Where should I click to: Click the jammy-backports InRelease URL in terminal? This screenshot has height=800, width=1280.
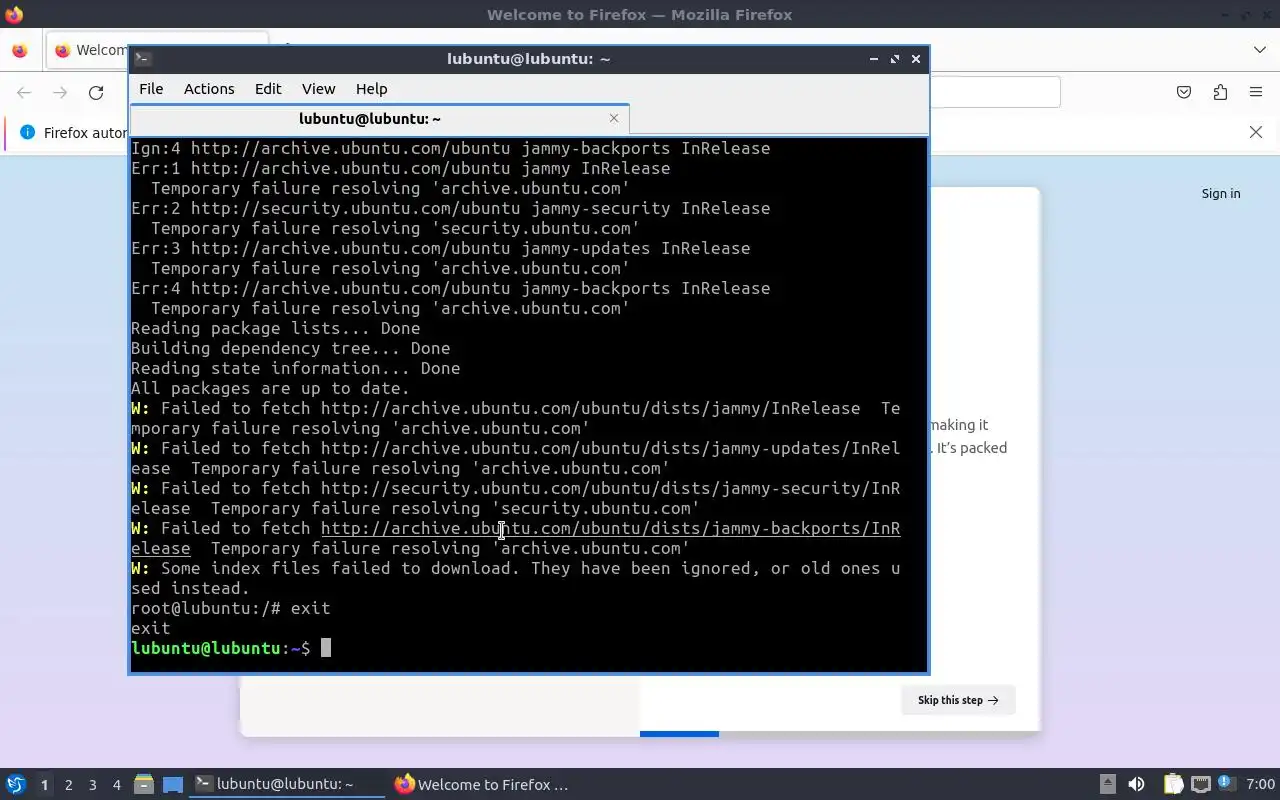pos(610,528)
